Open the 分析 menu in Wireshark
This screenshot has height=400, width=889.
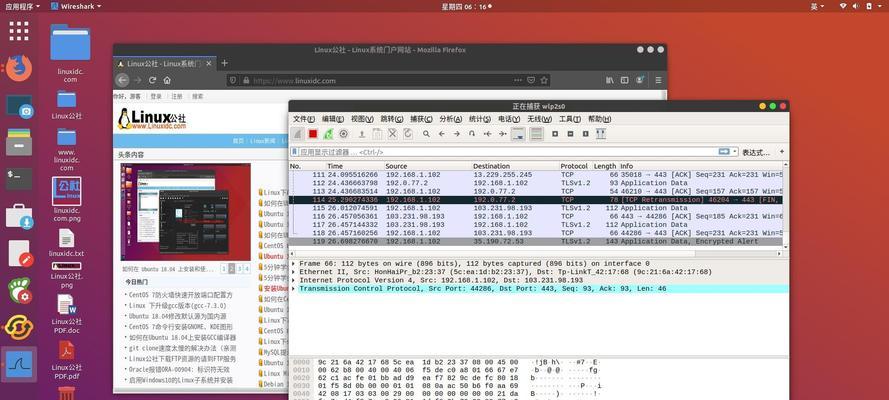coord(450,119)
